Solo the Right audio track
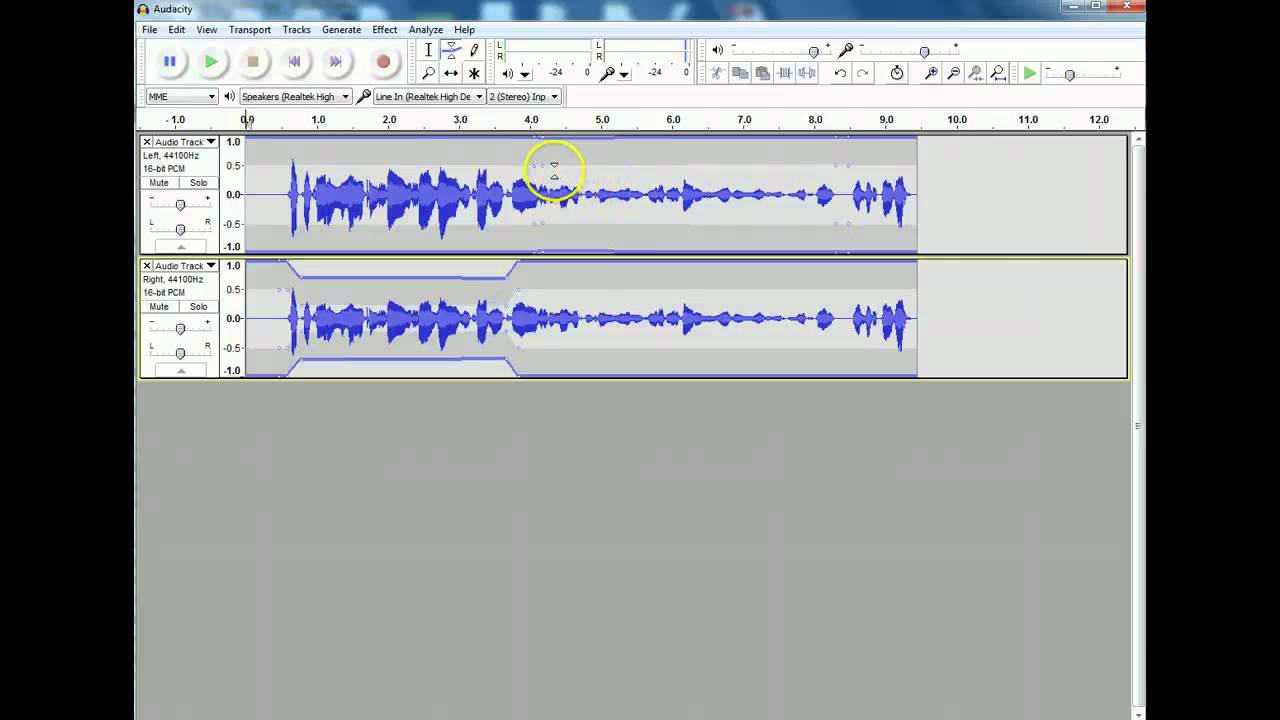 click(x=198, y=307)
